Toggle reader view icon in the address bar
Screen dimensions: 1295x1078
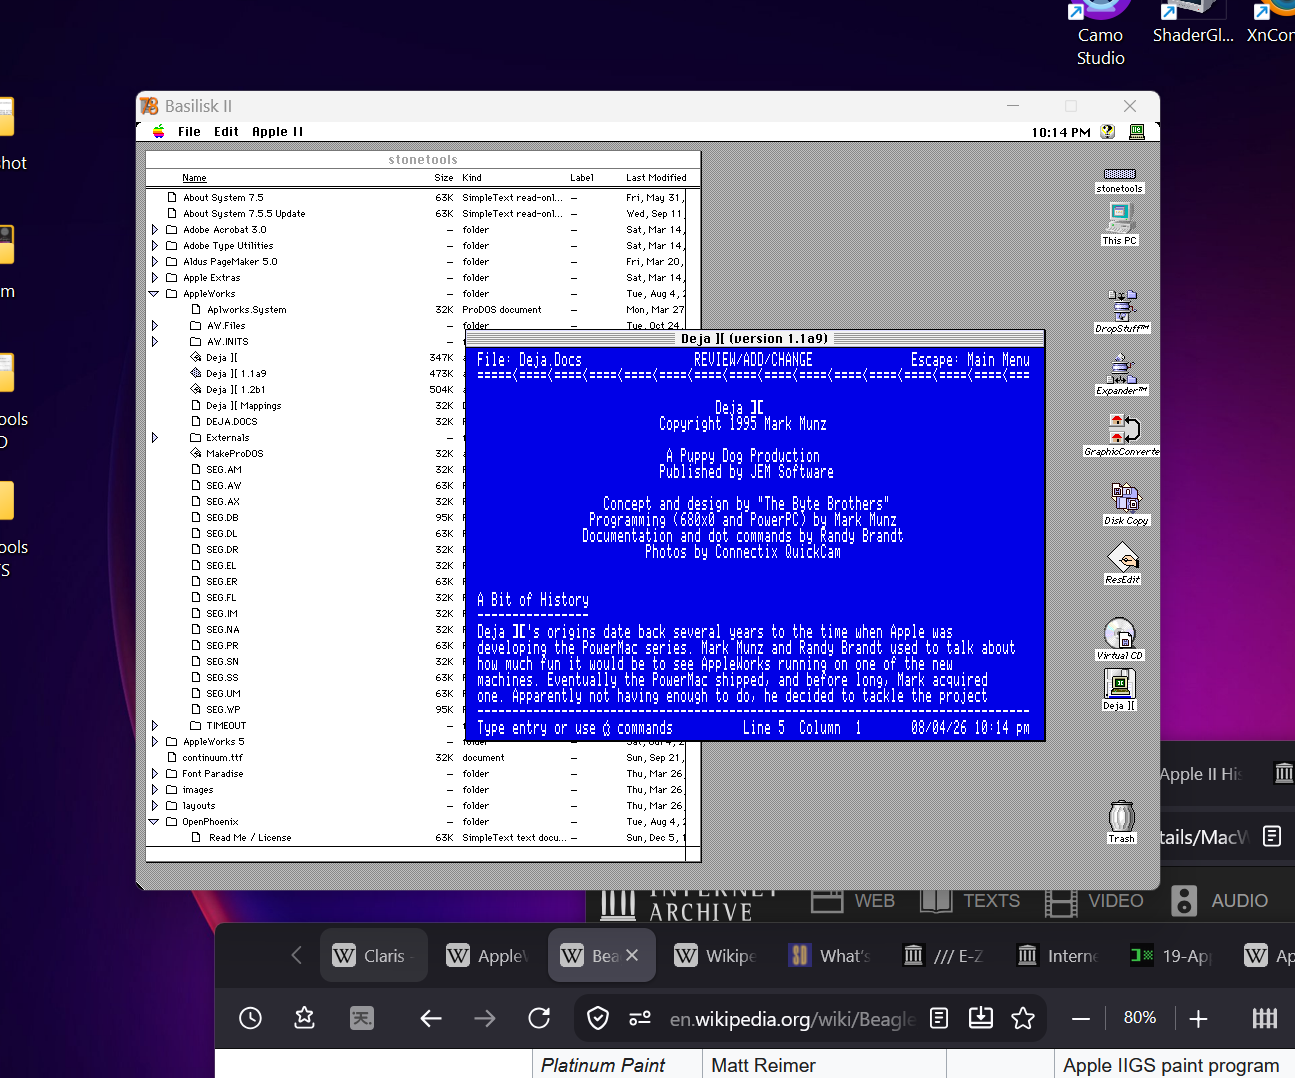pyautogui.click(x=939, y=1018)
